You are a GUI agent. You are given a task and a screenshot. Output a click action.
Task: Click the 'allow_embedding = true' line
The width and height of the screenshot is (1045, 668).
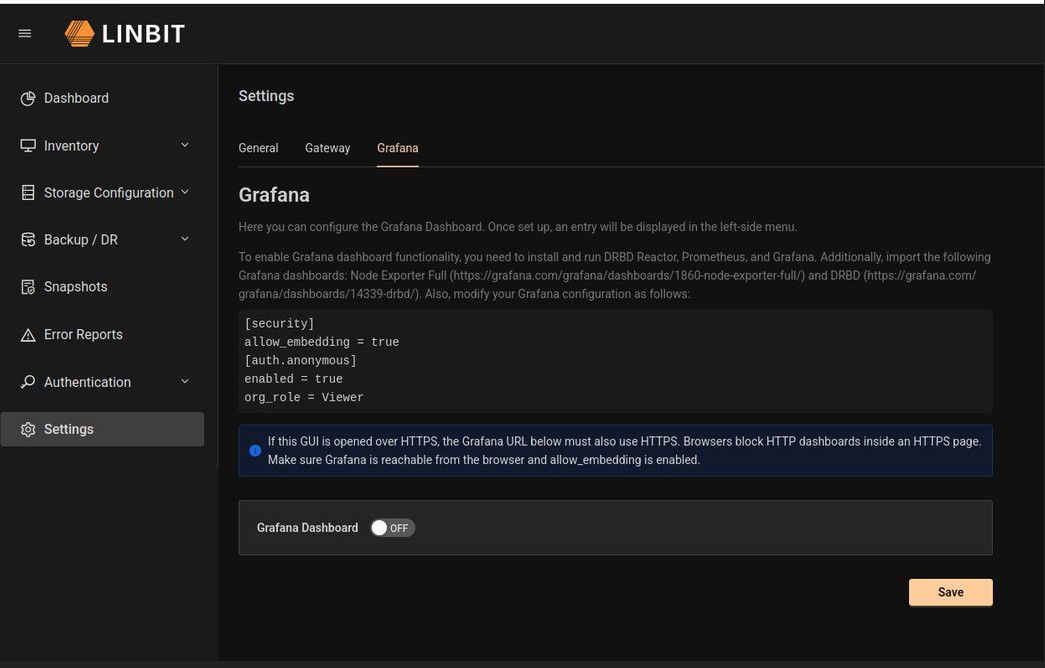322,342
